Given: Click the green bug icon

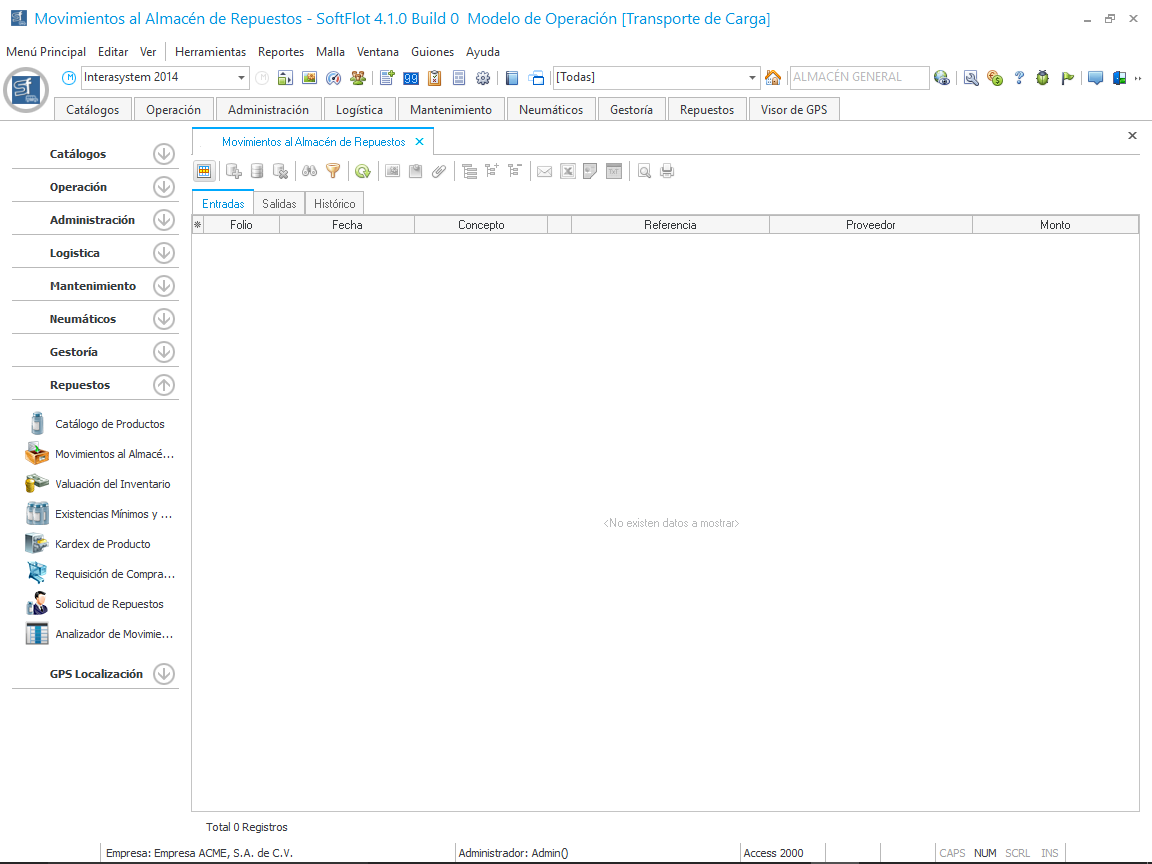Looking at the screenshot, I should 1043,78.
